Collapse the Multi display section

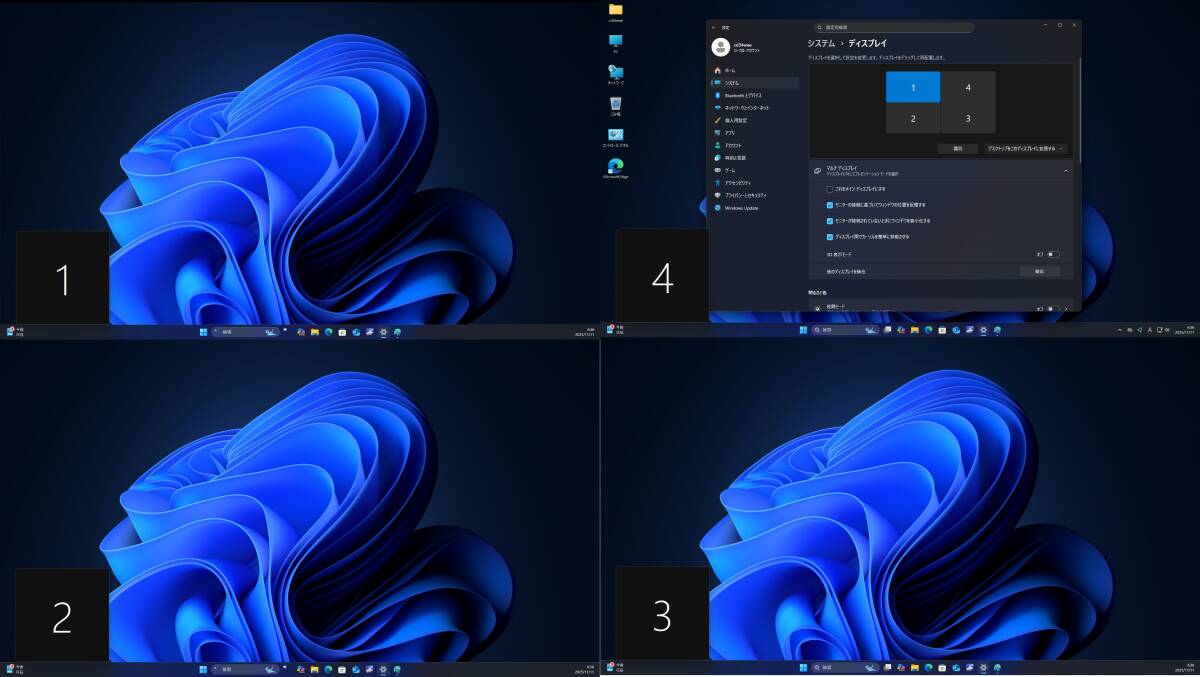[1066, 171]
